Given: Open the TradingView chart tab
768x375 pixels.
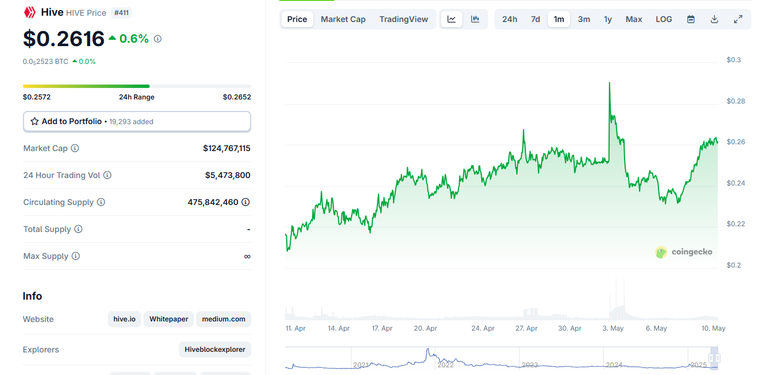Looking at the screenshot, I should click(404, 19).
